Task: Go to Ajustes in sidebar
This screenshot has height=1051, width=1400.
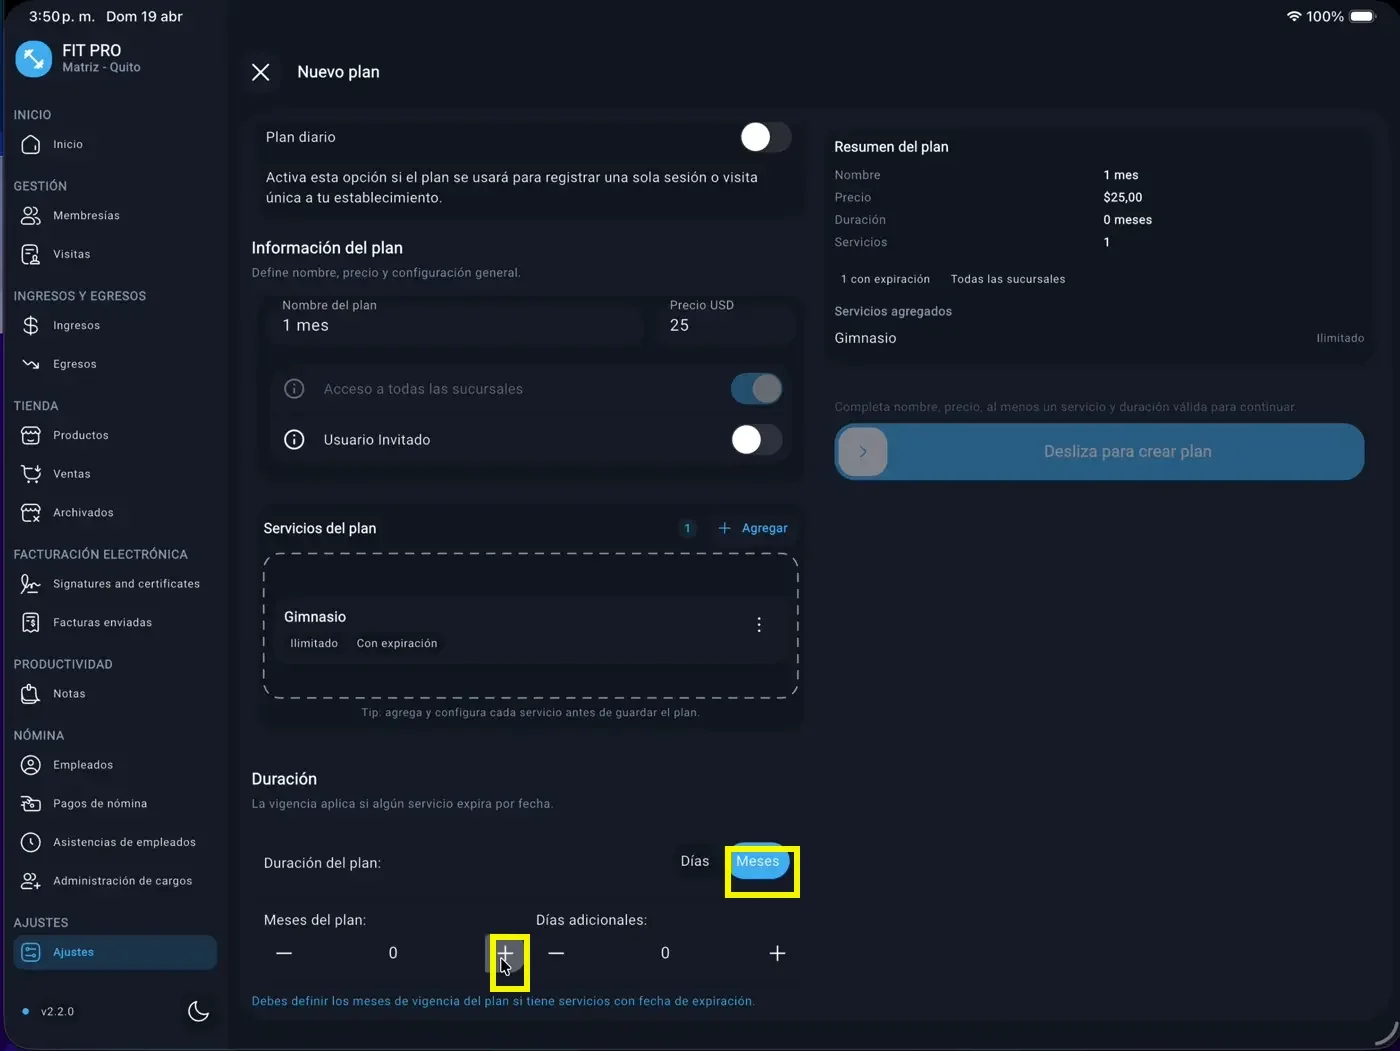Action: pyautogui.click(x=74, y=953)
